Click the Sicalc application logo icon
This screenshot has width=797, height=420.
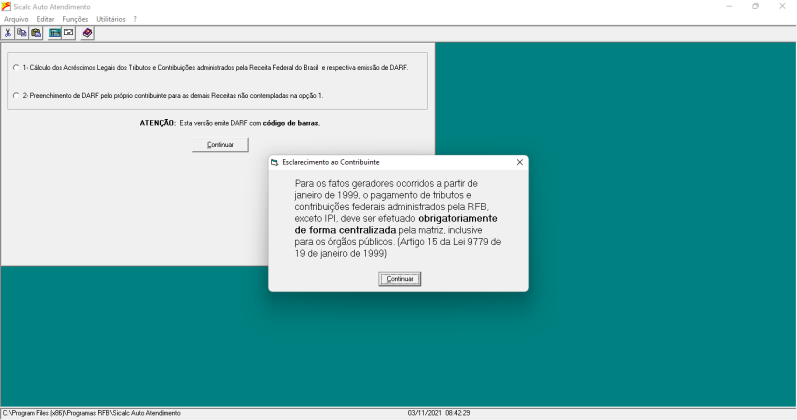[6, 7]
